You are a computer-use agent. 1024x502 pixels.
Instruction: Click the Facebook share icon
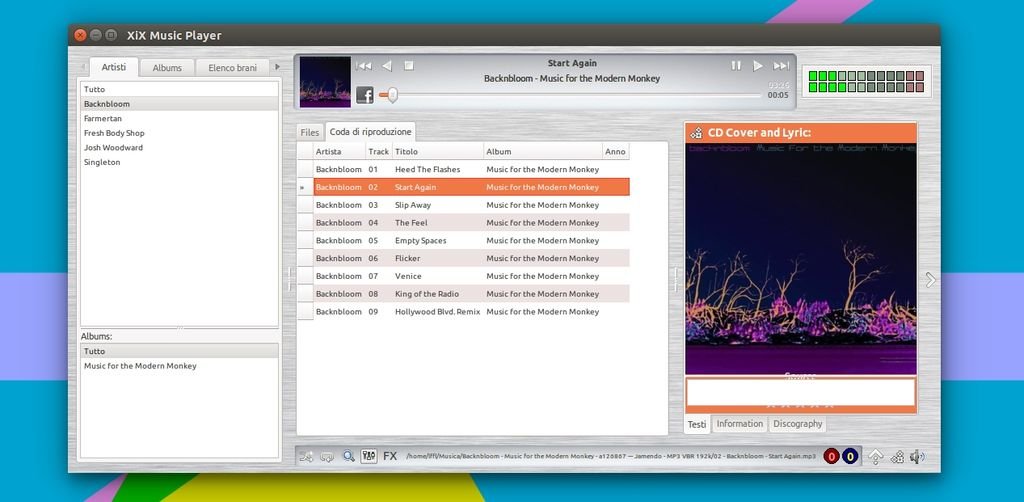(365, 95)
